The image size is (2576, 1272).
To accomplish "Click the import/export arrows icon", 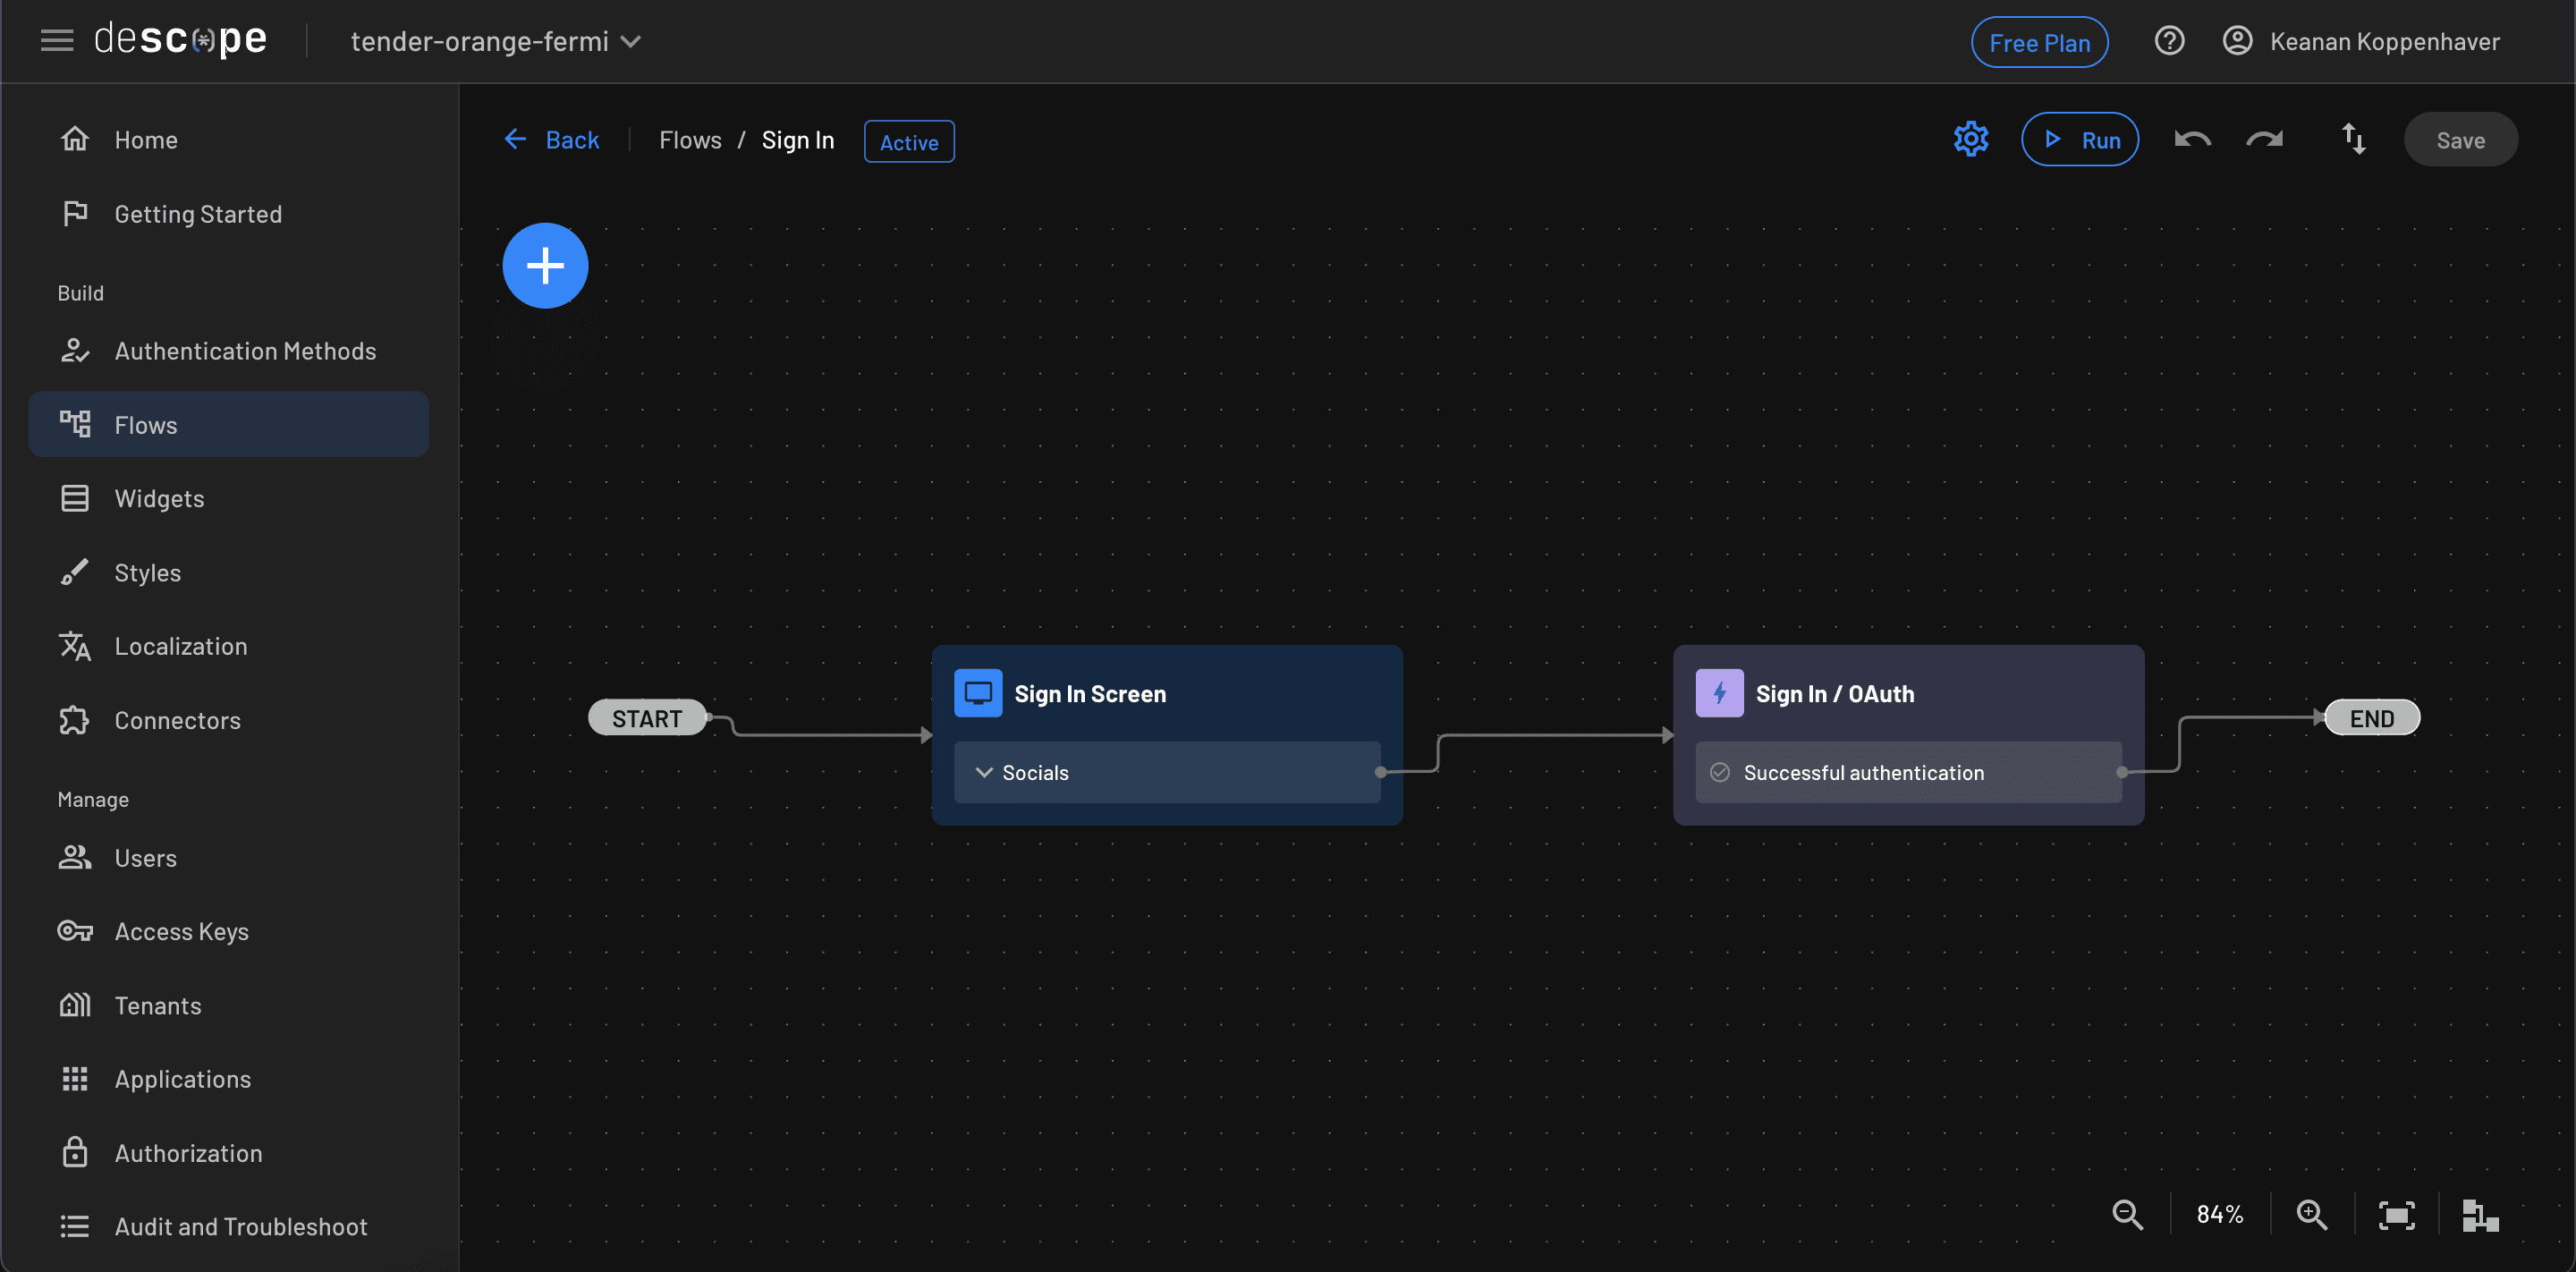I will tap(2353, 139).
